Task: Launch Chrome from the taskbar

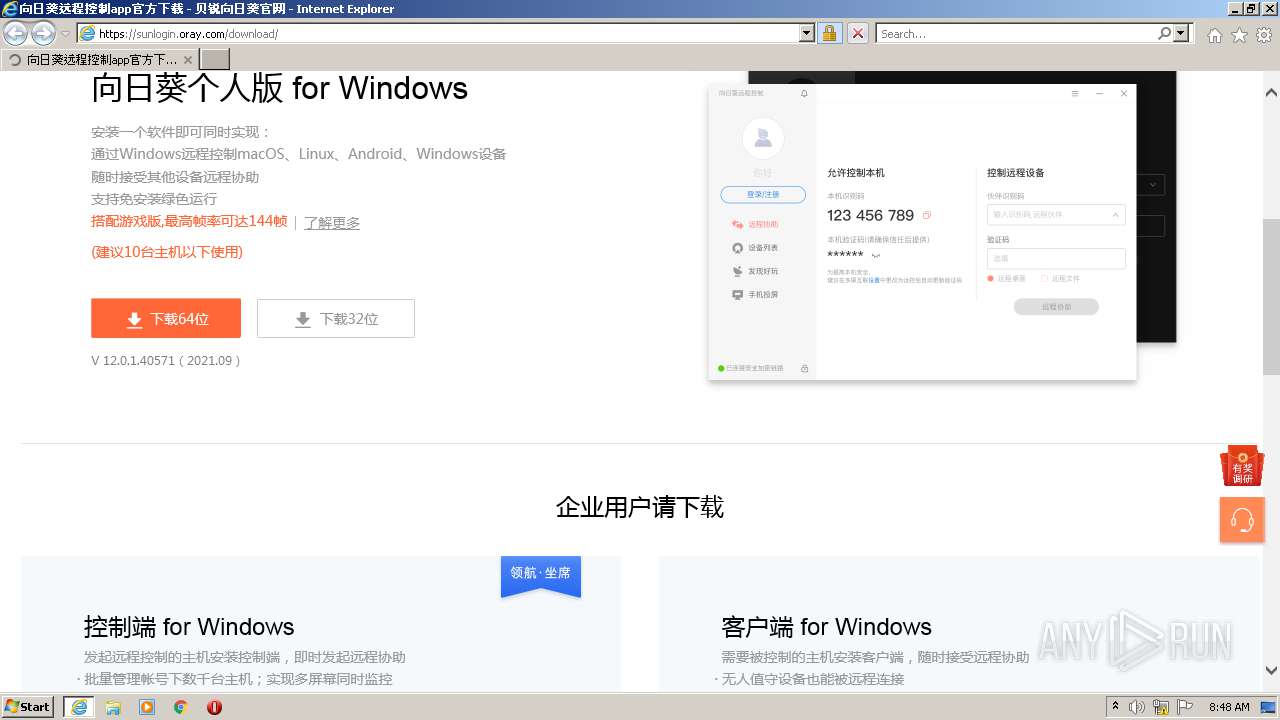Action: [181, 707]
